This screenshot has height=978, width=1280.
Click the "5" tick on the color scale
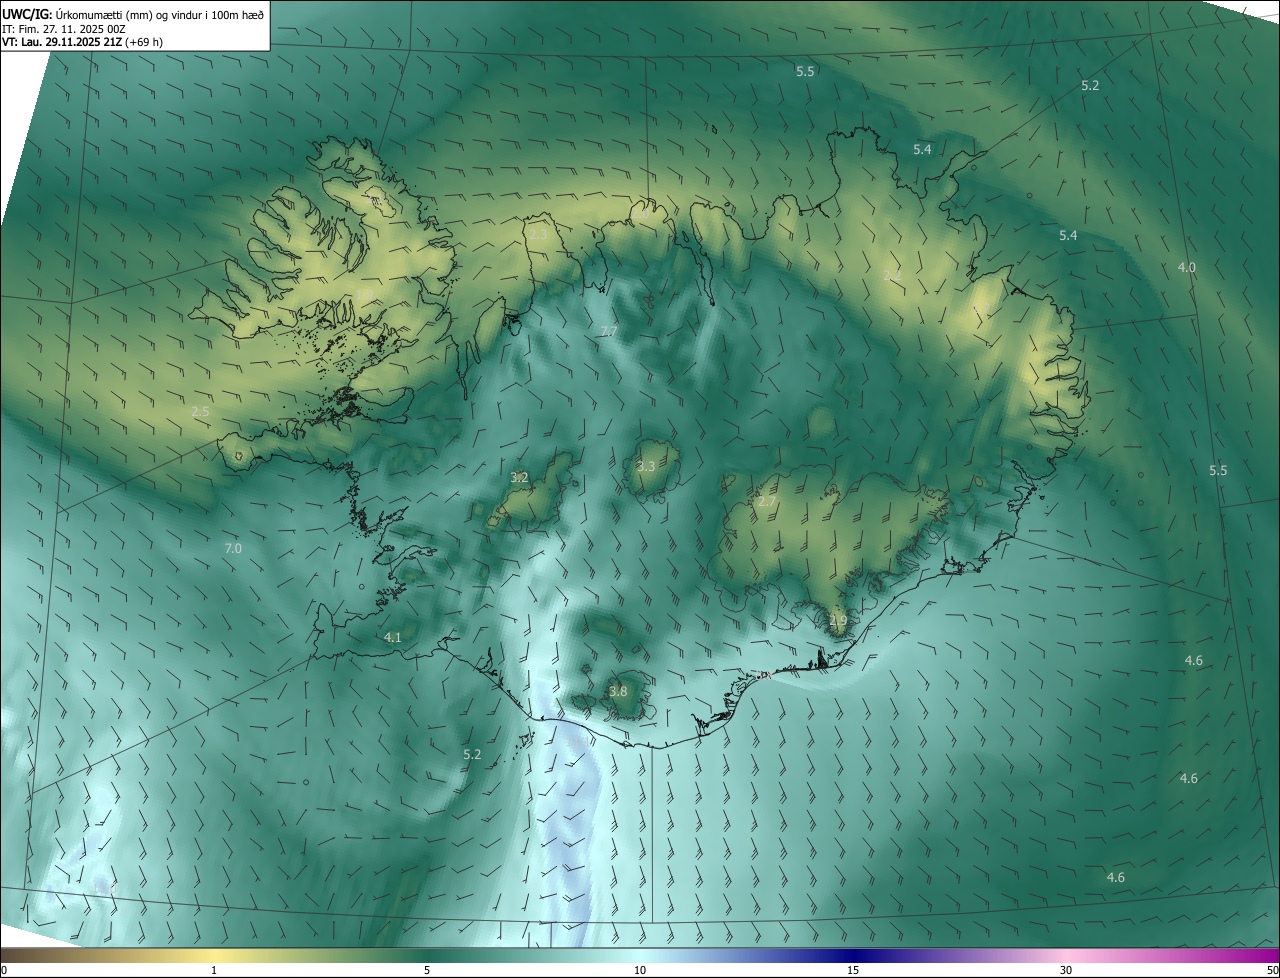pos(427,971)
